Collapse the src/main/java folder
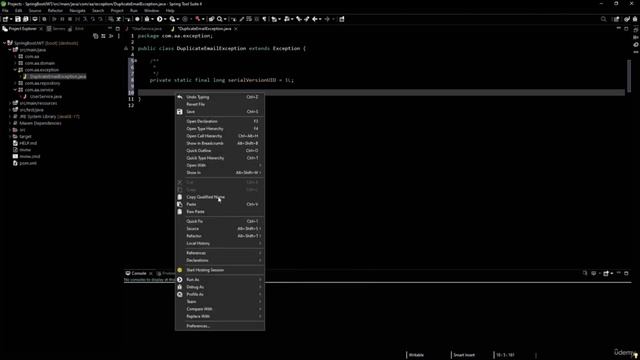Screen dimensions: 640x360 tap(10, 50)
